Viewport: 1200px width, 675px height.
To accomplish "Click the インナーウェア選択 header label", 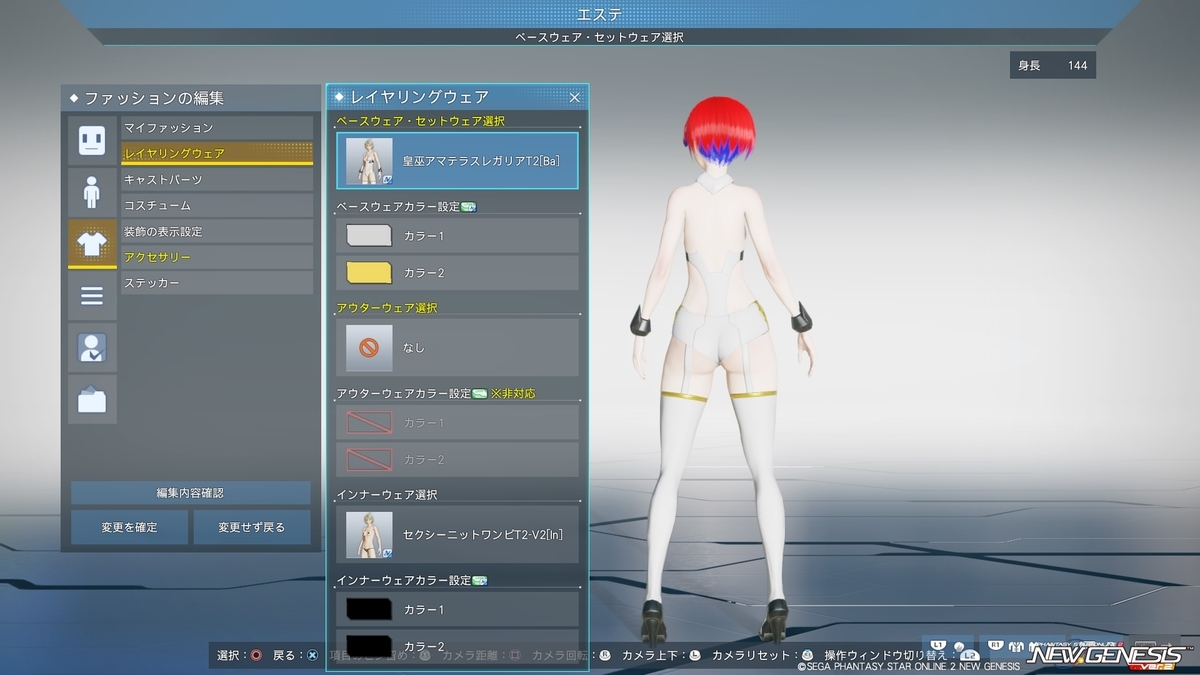I will (387, 495).
